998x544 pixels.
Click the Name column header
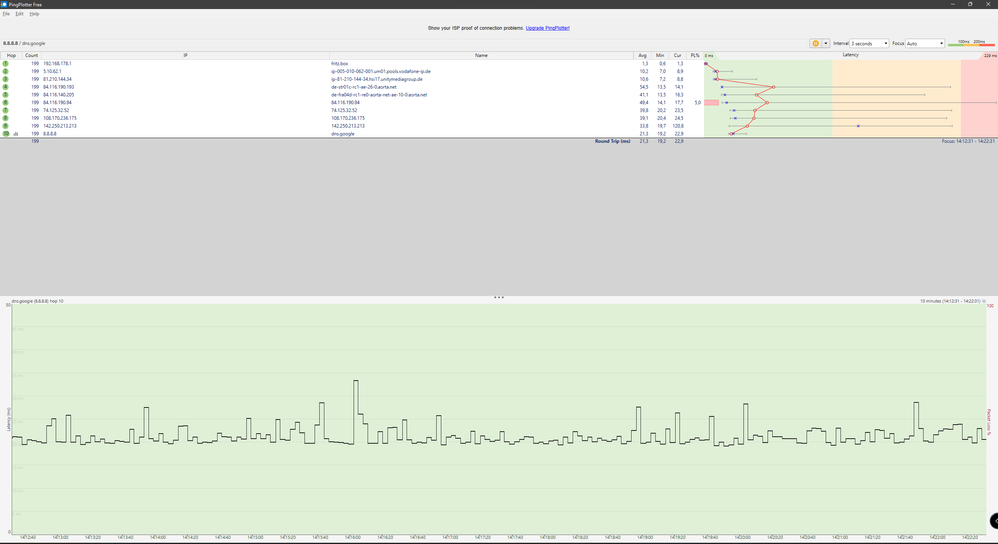pyautogui.click(x=481, y=55)
